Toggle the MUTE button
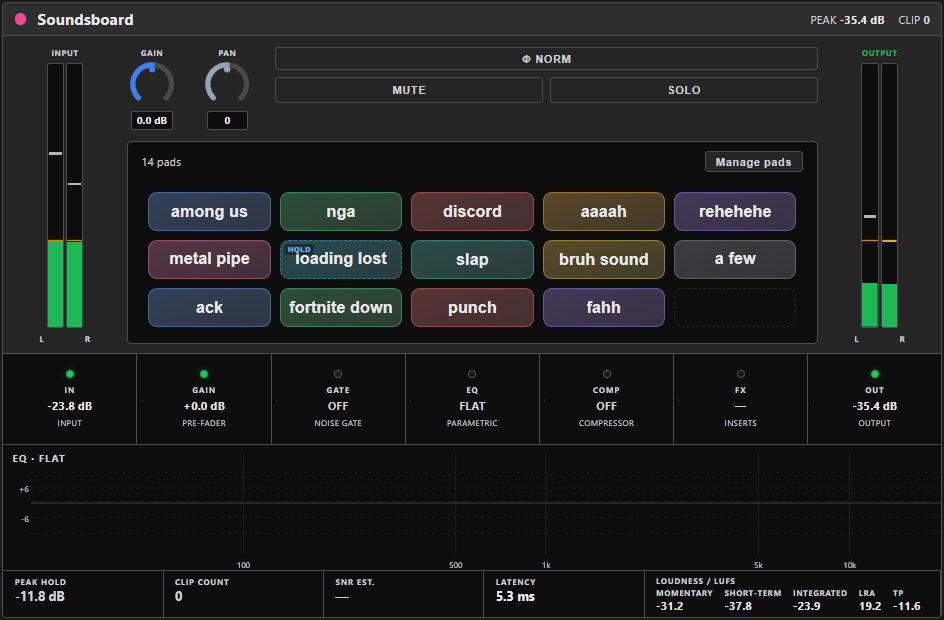 click(409, 90)
